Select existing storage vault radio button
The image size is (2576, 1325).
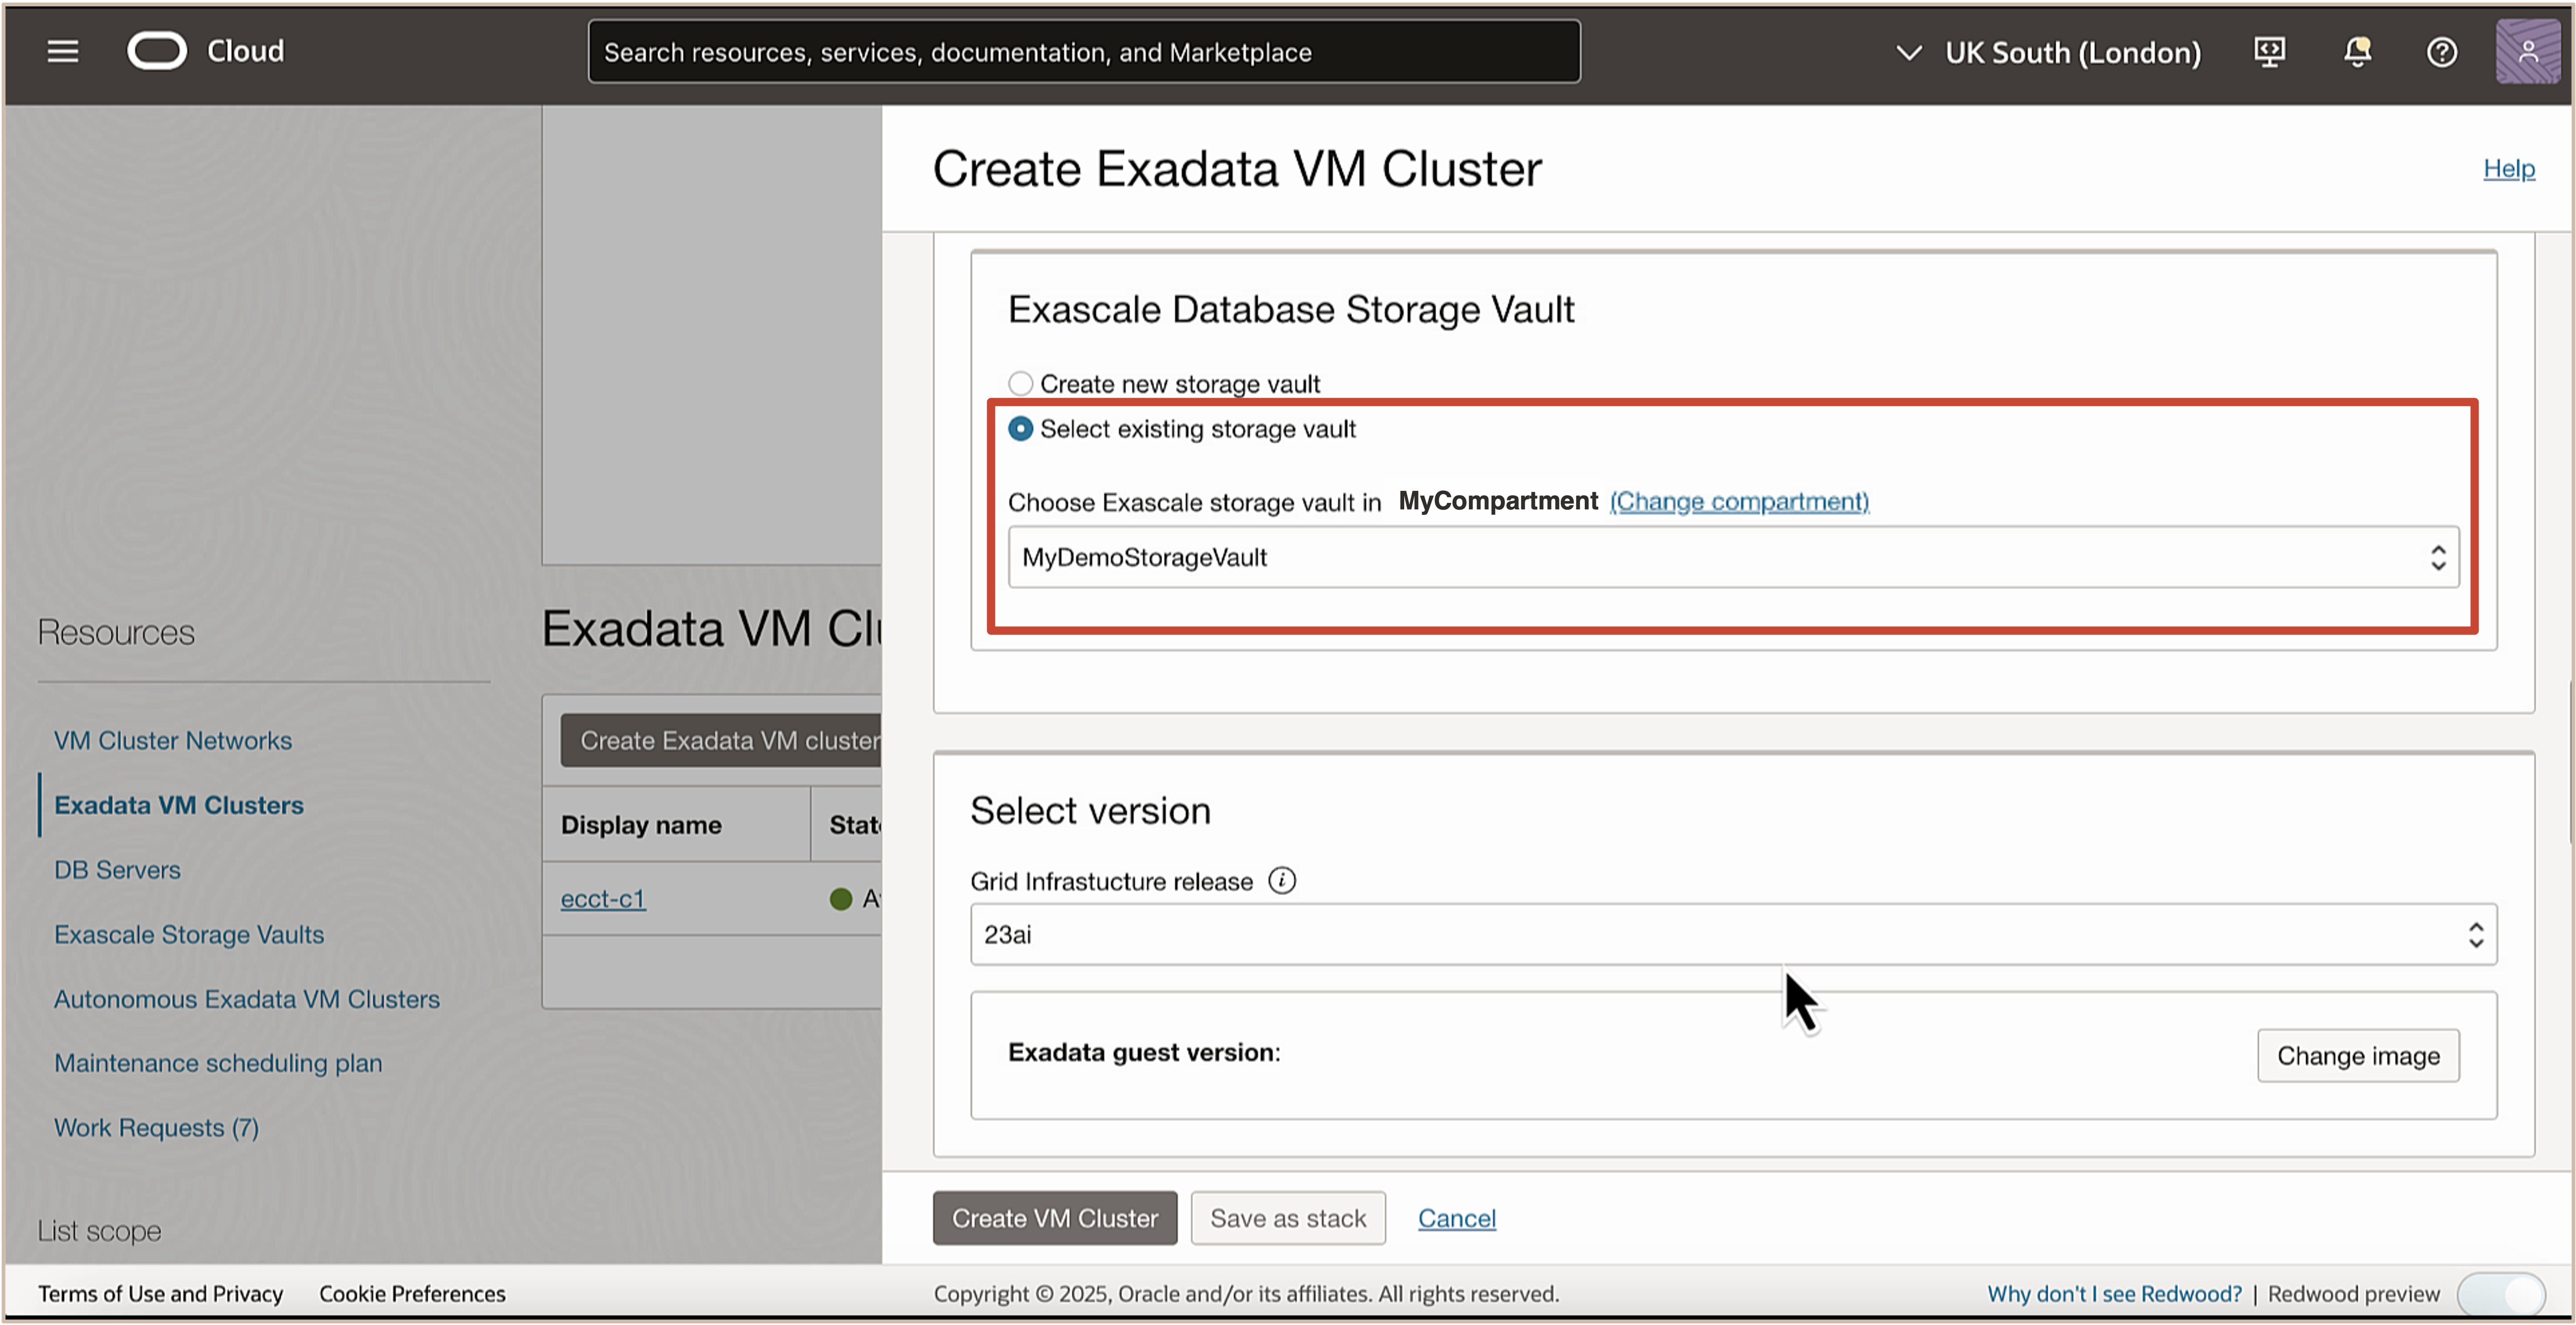[1020, 429]
